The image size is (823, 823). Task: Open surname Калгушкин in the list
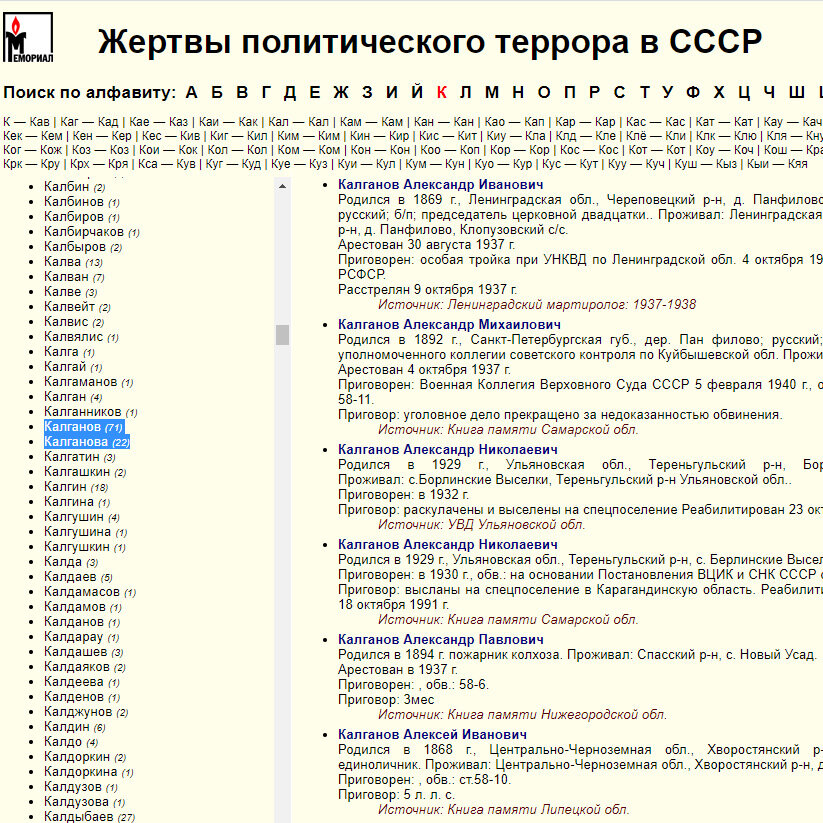coord(77,547)
